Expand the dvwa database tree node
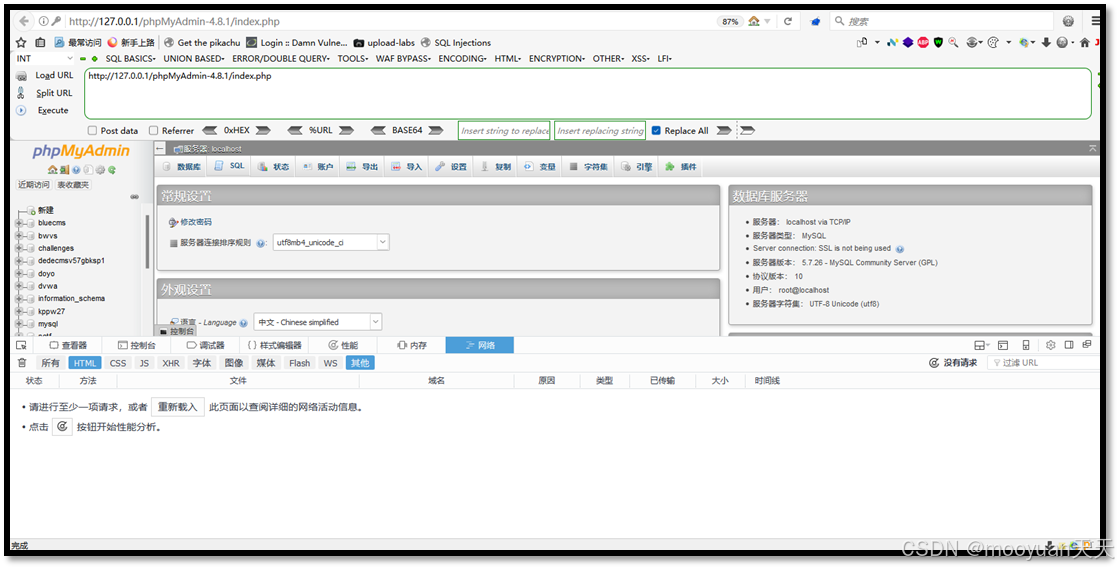Image resolution: width=1119 pixels, height=569 pixels. [x=19, y=286]
